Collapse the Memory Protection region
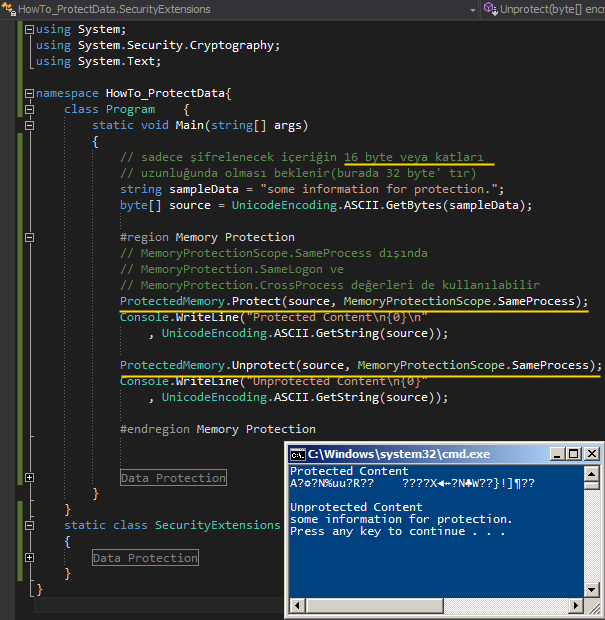605x620 pixels. tap(28, 238)
